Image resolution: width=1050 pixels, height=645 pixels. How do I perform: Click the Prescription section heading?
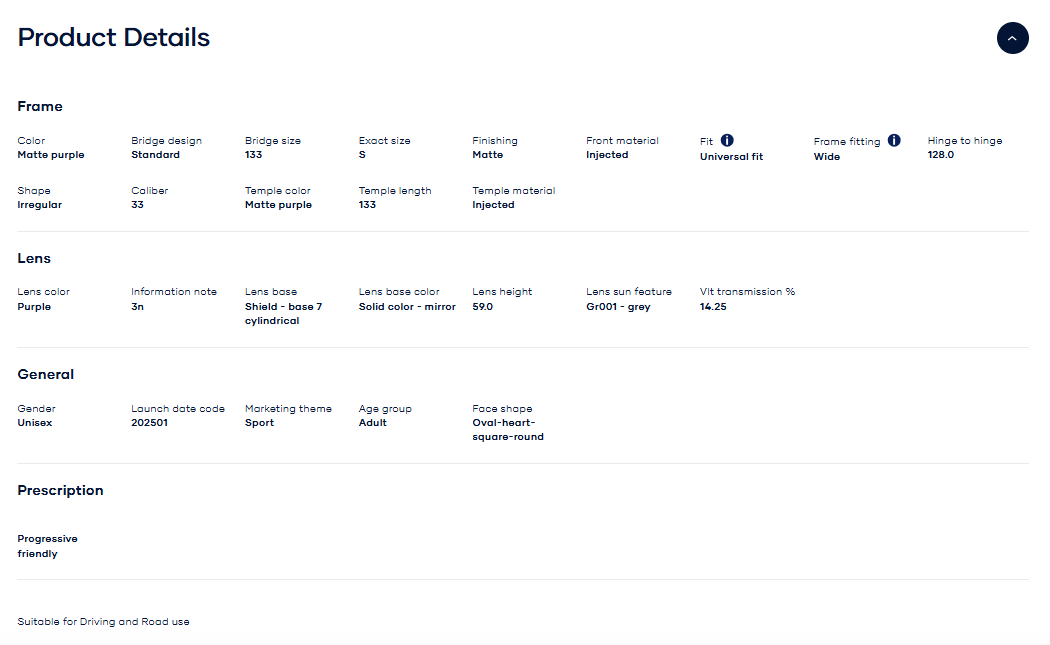pyautogui.click(x=60, y=491)
